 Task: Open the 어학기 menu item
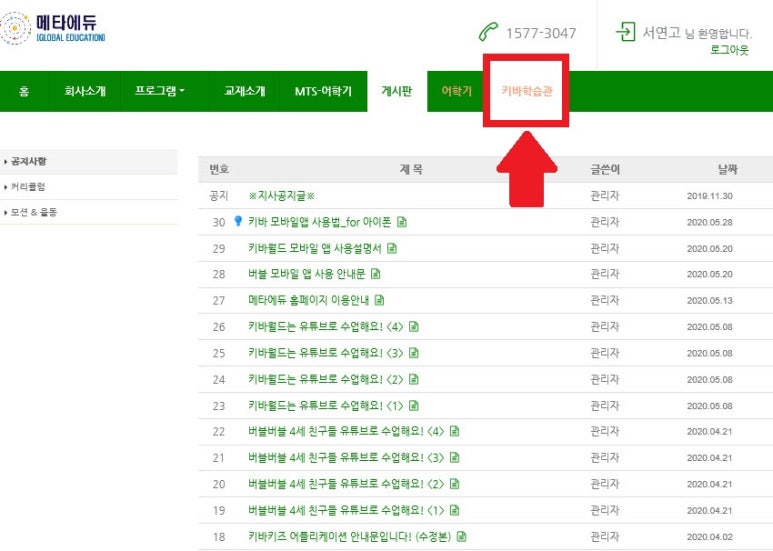click(457, 91)
